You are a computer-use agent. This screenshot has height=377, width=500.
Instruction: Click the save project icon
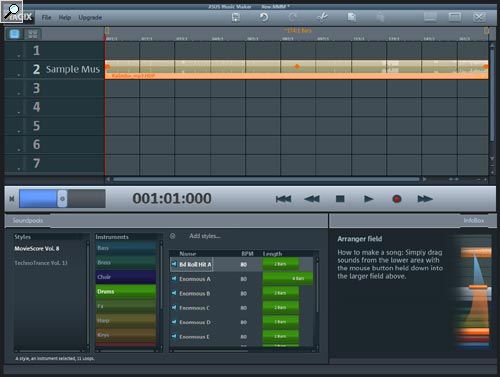click(x=236, y=17)
